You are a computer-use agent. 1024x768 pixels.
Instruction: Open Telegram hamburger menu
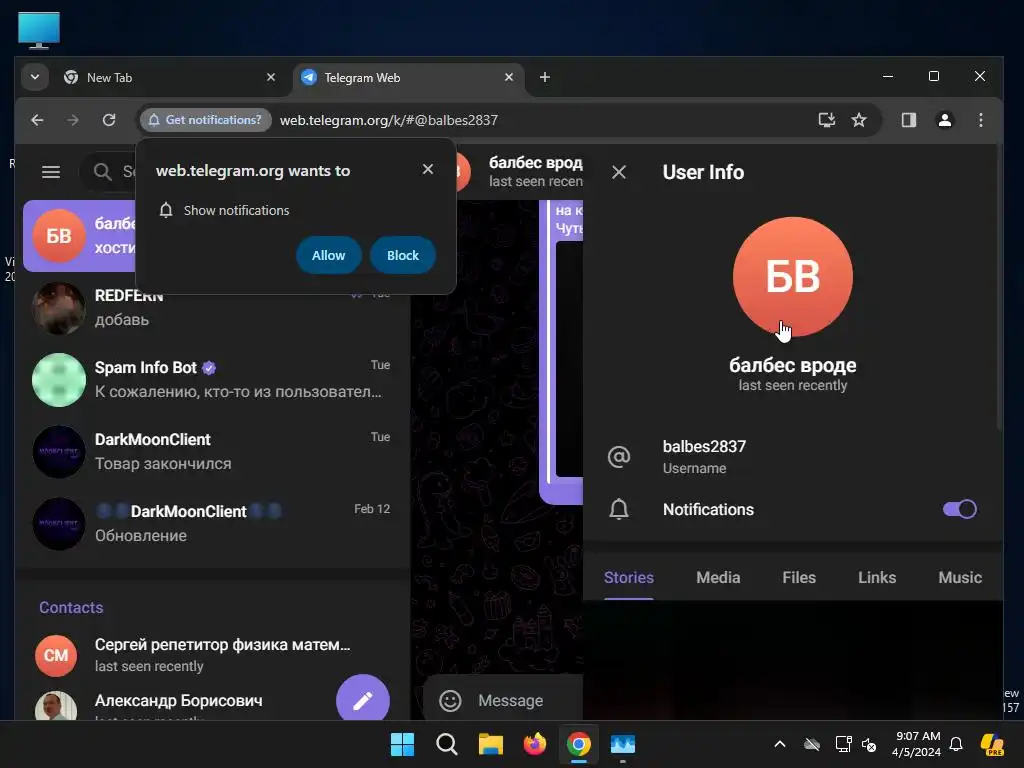point(51,172)
